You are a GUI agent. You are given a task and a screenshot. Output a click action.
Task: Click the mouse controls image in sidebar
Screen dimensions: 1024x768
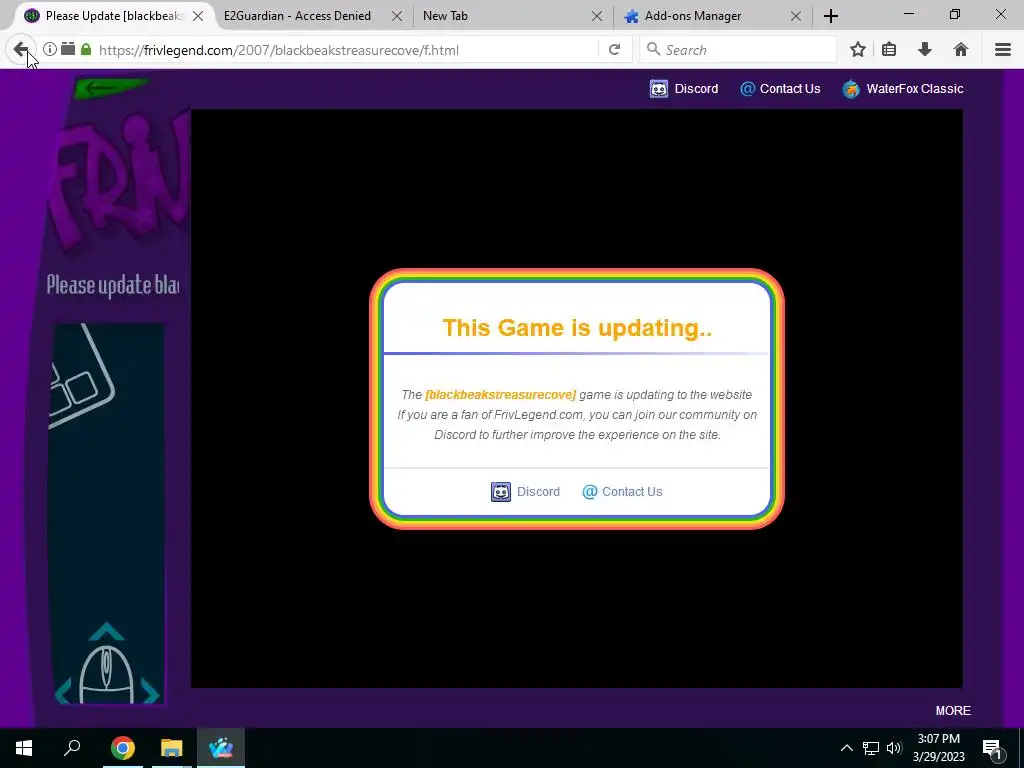(106, 665)
